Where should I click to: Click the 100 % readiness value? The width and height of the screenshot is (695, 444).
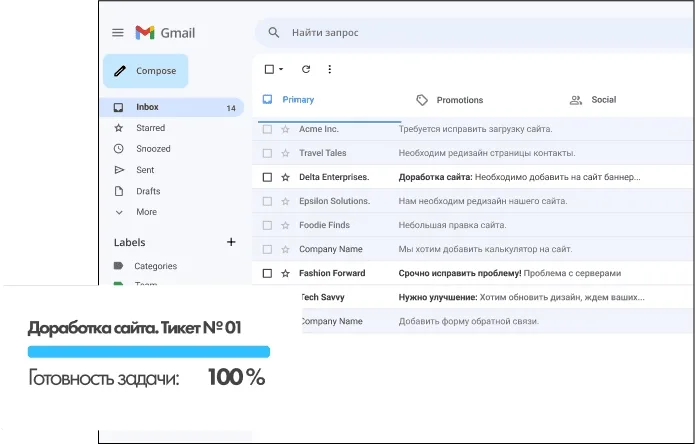237,378
